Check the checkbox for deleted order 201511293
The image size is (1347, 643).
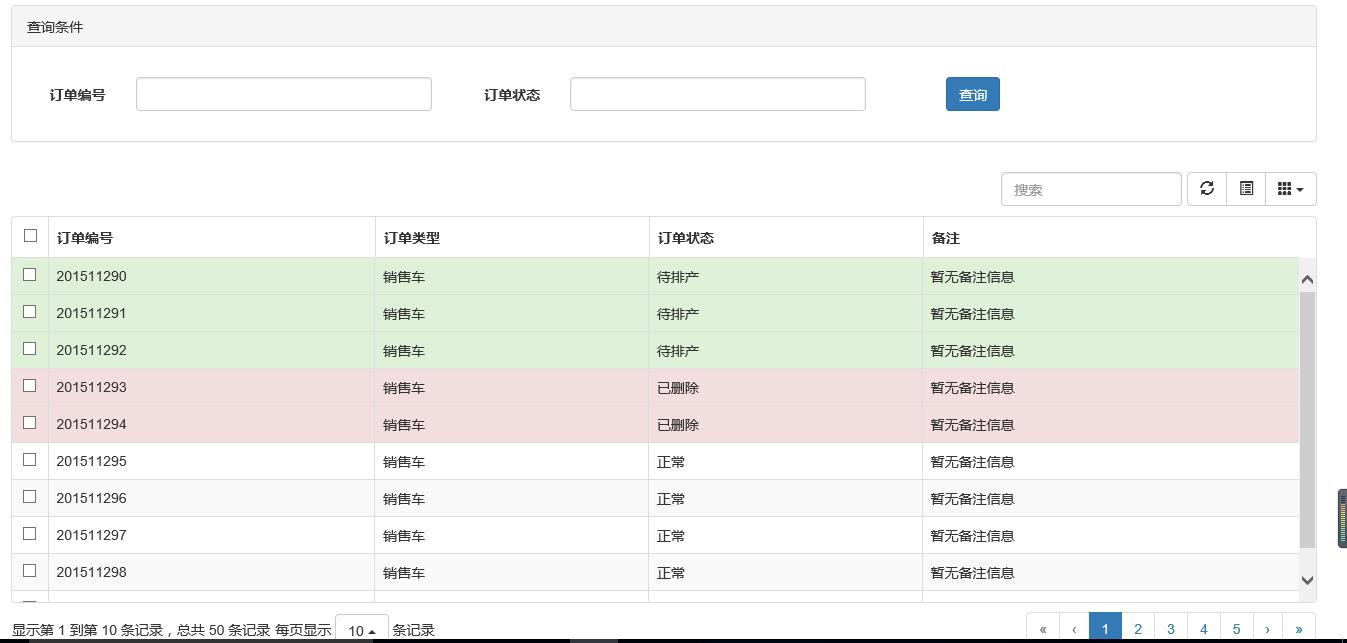click(30, 387)
